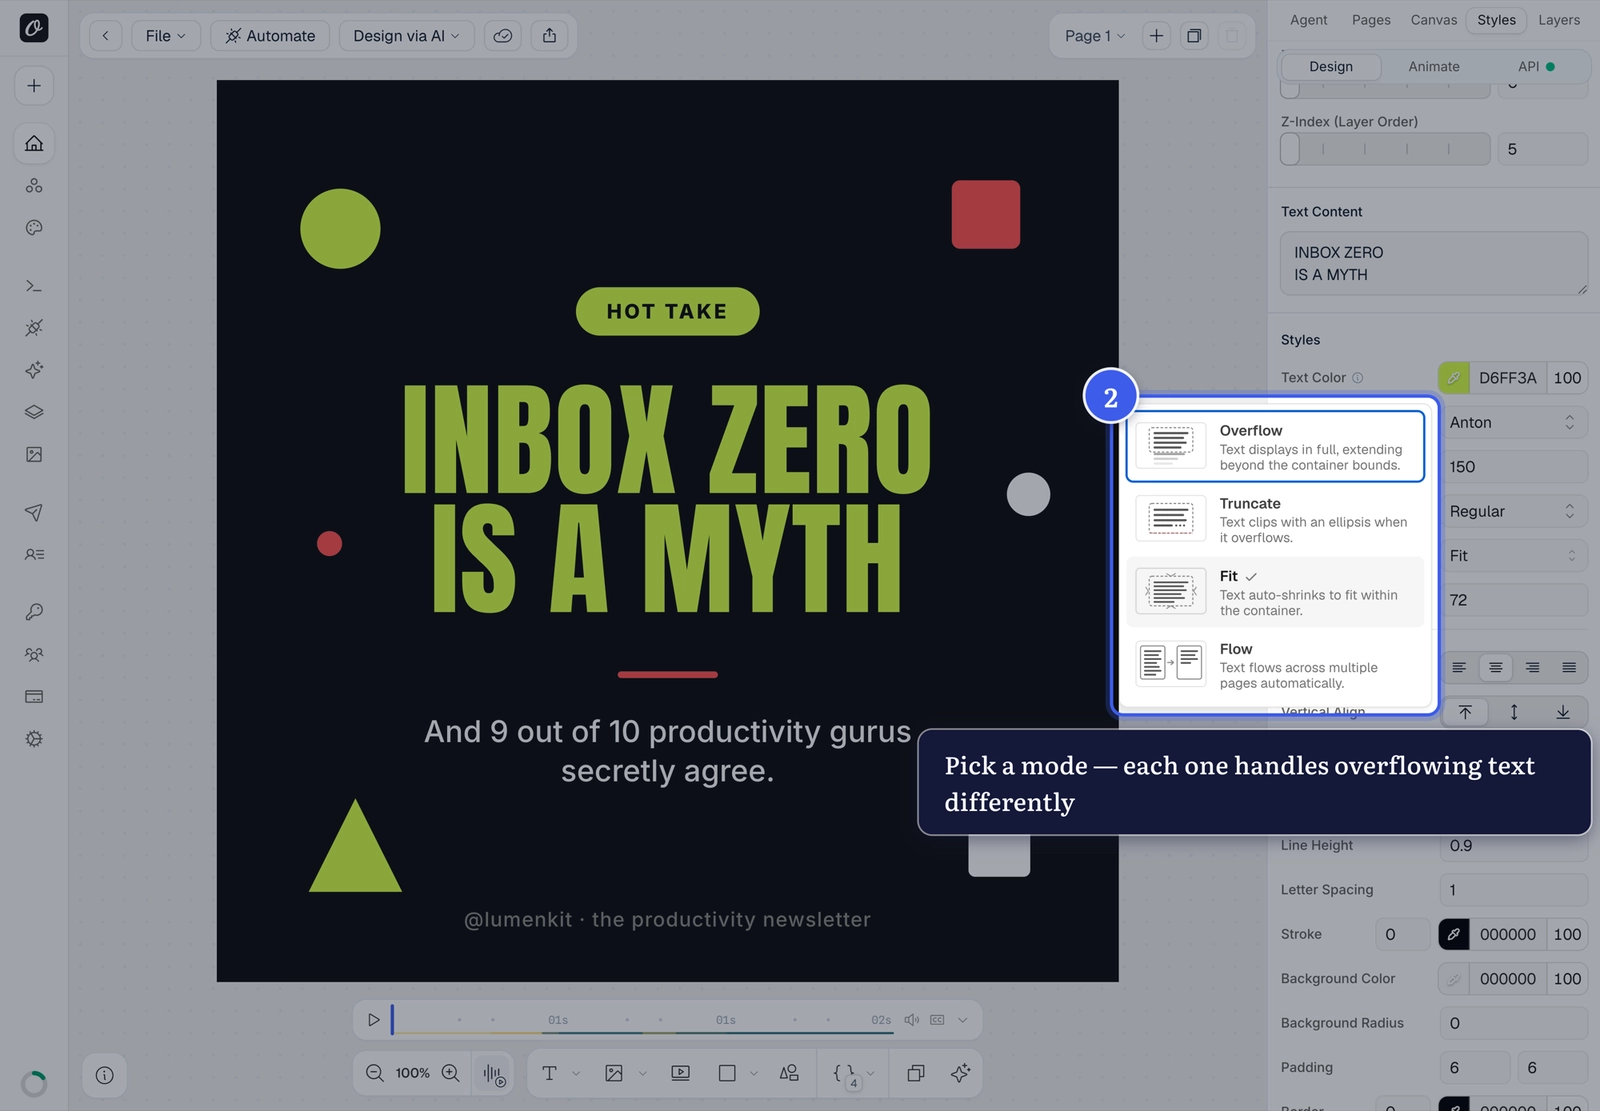Screen dimensions: 1600x1111
Task: Open the settings gear in sidebar
Action: click(x=34, y=739)
